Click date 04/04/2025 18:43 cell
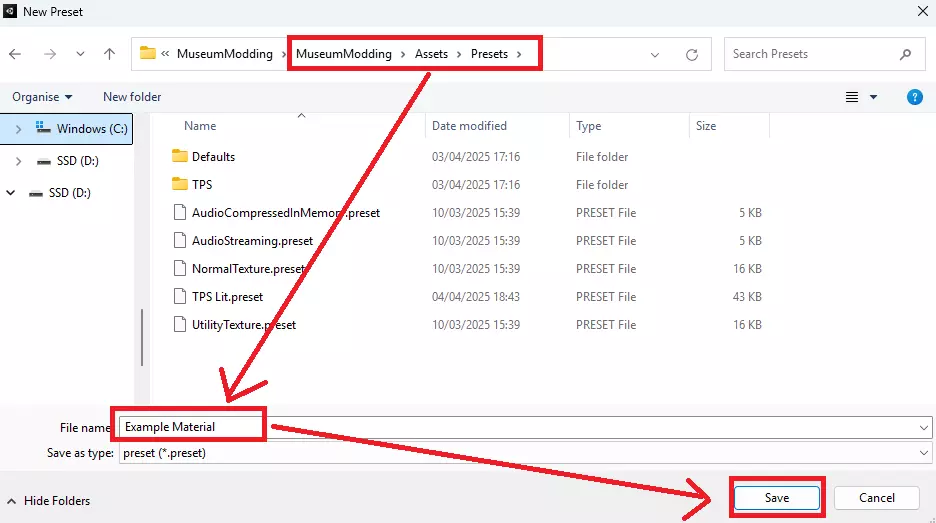Screen dimensions: 936x523 pyautogui.click(x=476, y=297)
